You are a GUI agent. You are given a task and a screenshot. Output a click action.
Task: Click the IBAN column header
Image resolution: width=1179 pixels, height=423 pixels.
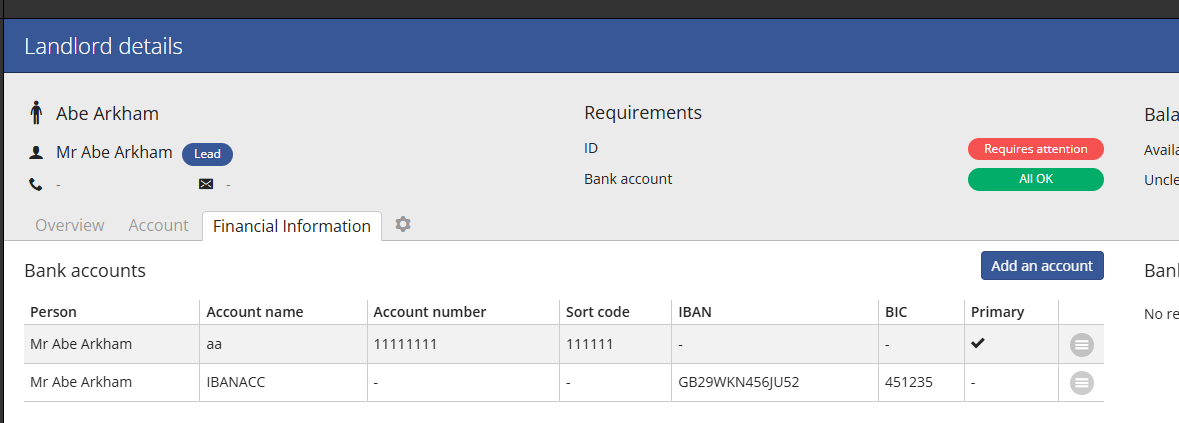pos(694,312)
